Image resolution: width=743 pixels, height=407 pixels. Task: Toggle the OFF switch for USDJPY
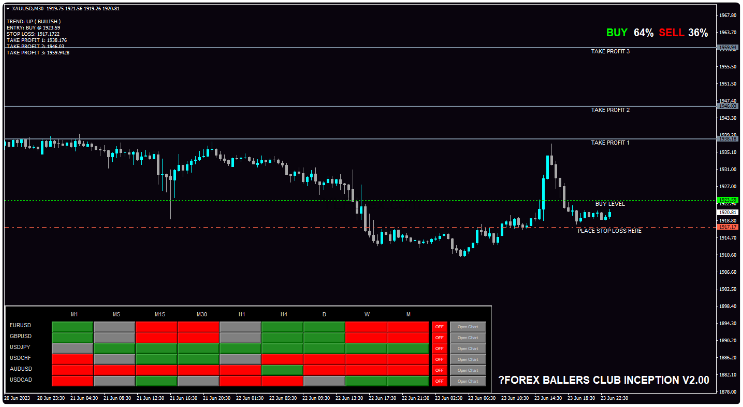point(439,348)
